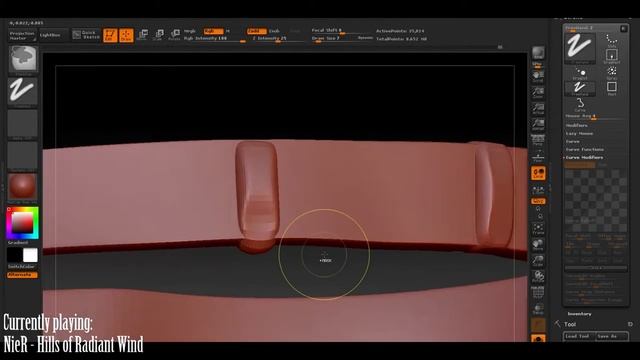The width and height of the screenshot is (640, 360).
Task: Open the red material sphere picker
Action: [x=23, y=187]
